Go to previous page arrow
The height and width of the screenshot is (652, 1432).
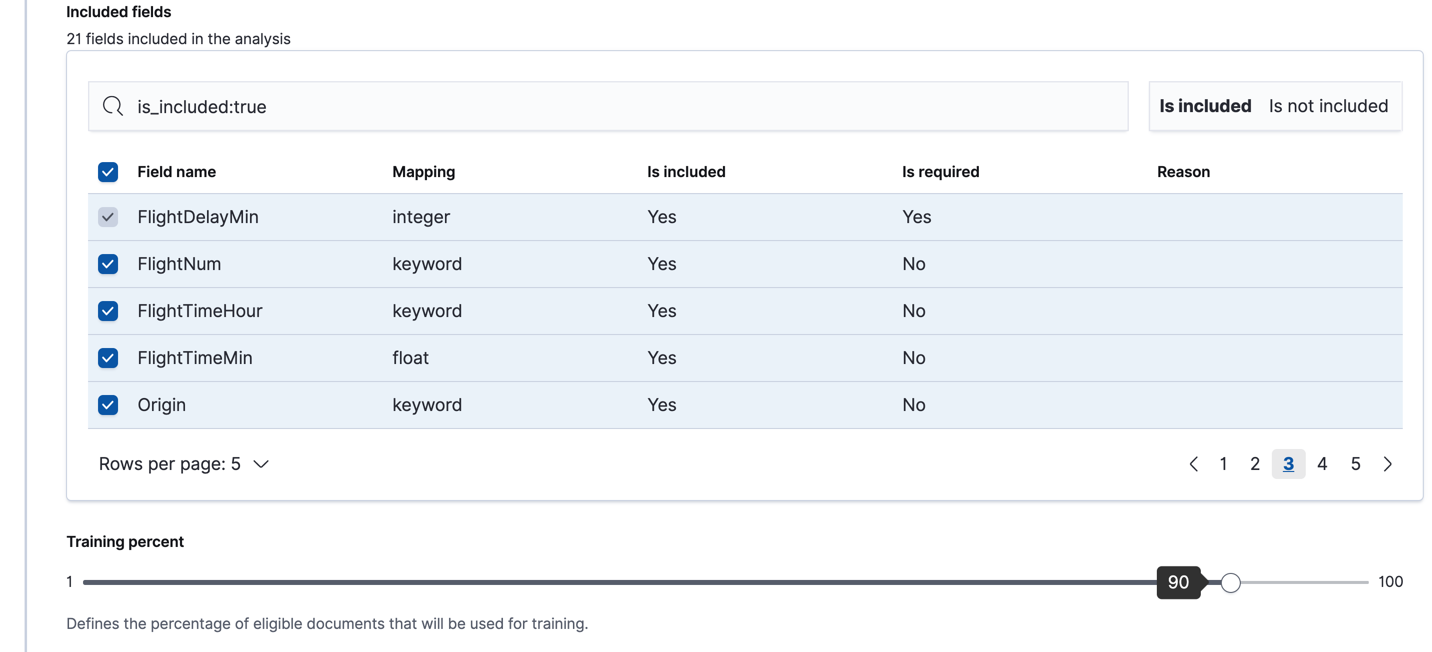click(1193, 464)
